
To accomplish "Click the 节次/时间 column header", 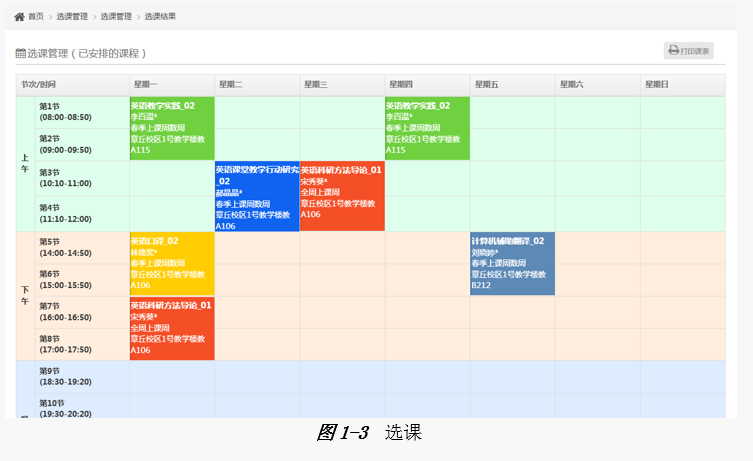I will click(x=39, y=84).
